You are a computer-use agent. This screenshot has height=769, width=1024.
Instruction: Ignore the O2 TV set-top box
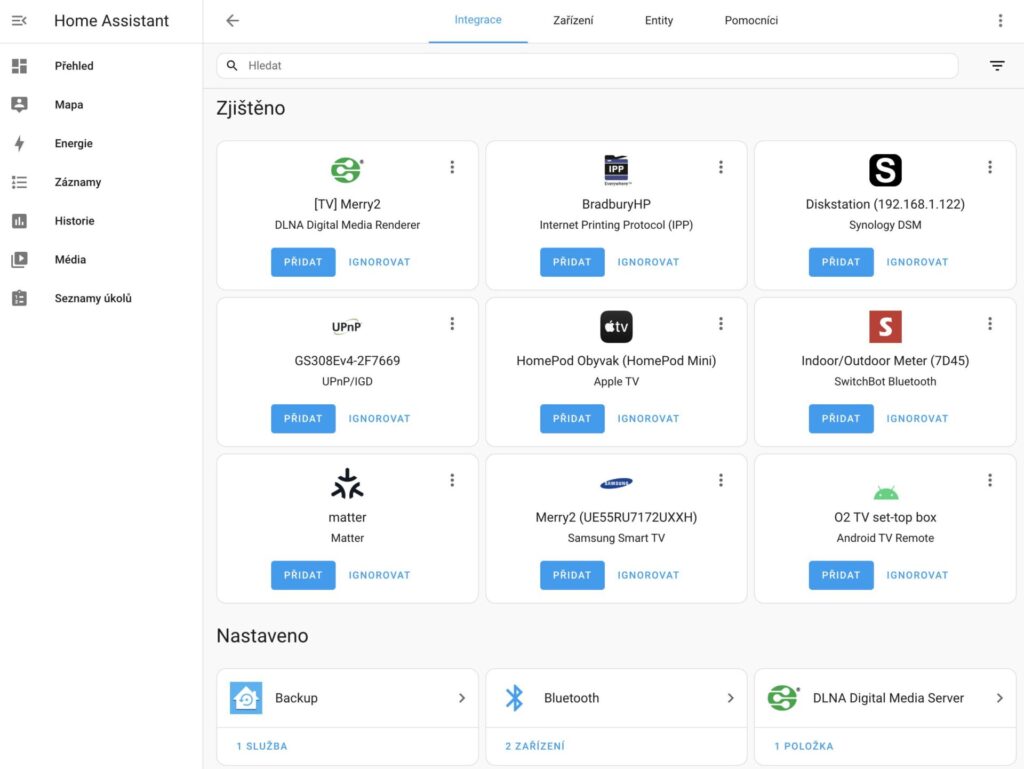point(917,575)
